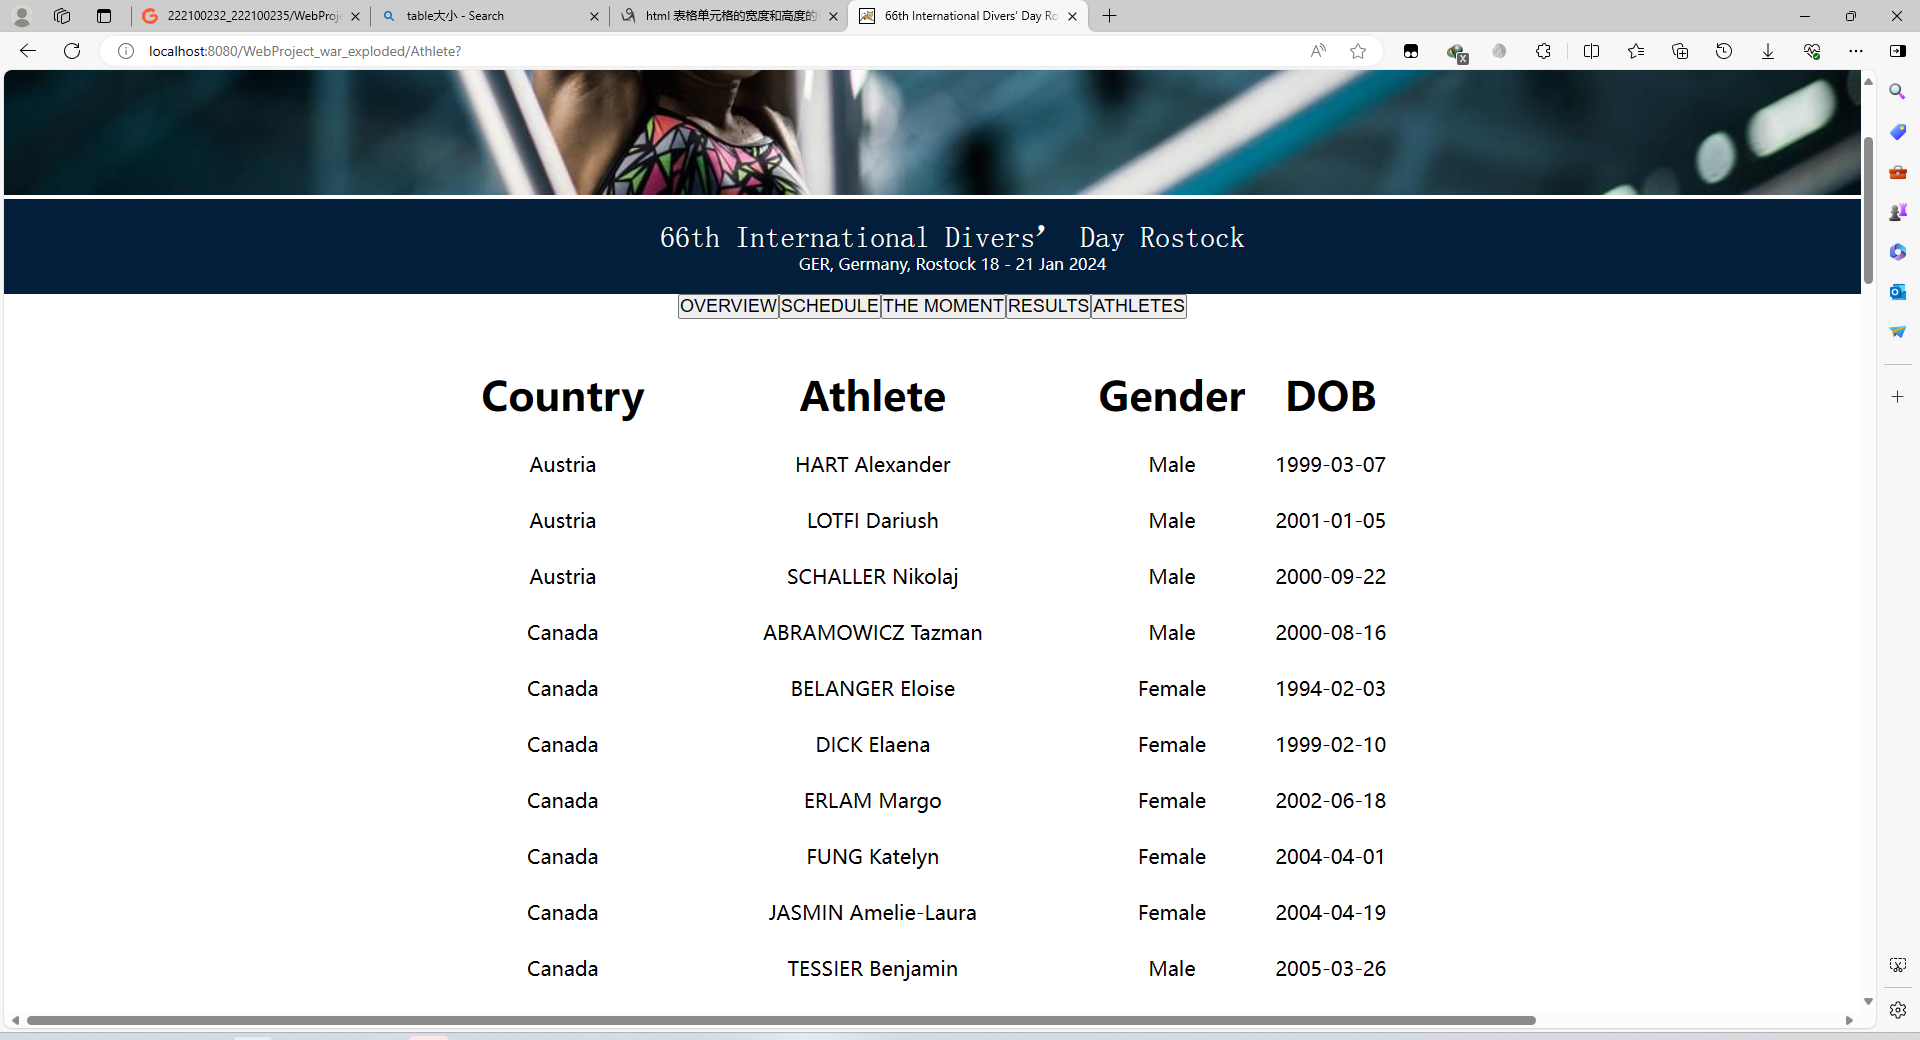Open Settings and more menu

pyautogui.click(x=1856, y=51)
